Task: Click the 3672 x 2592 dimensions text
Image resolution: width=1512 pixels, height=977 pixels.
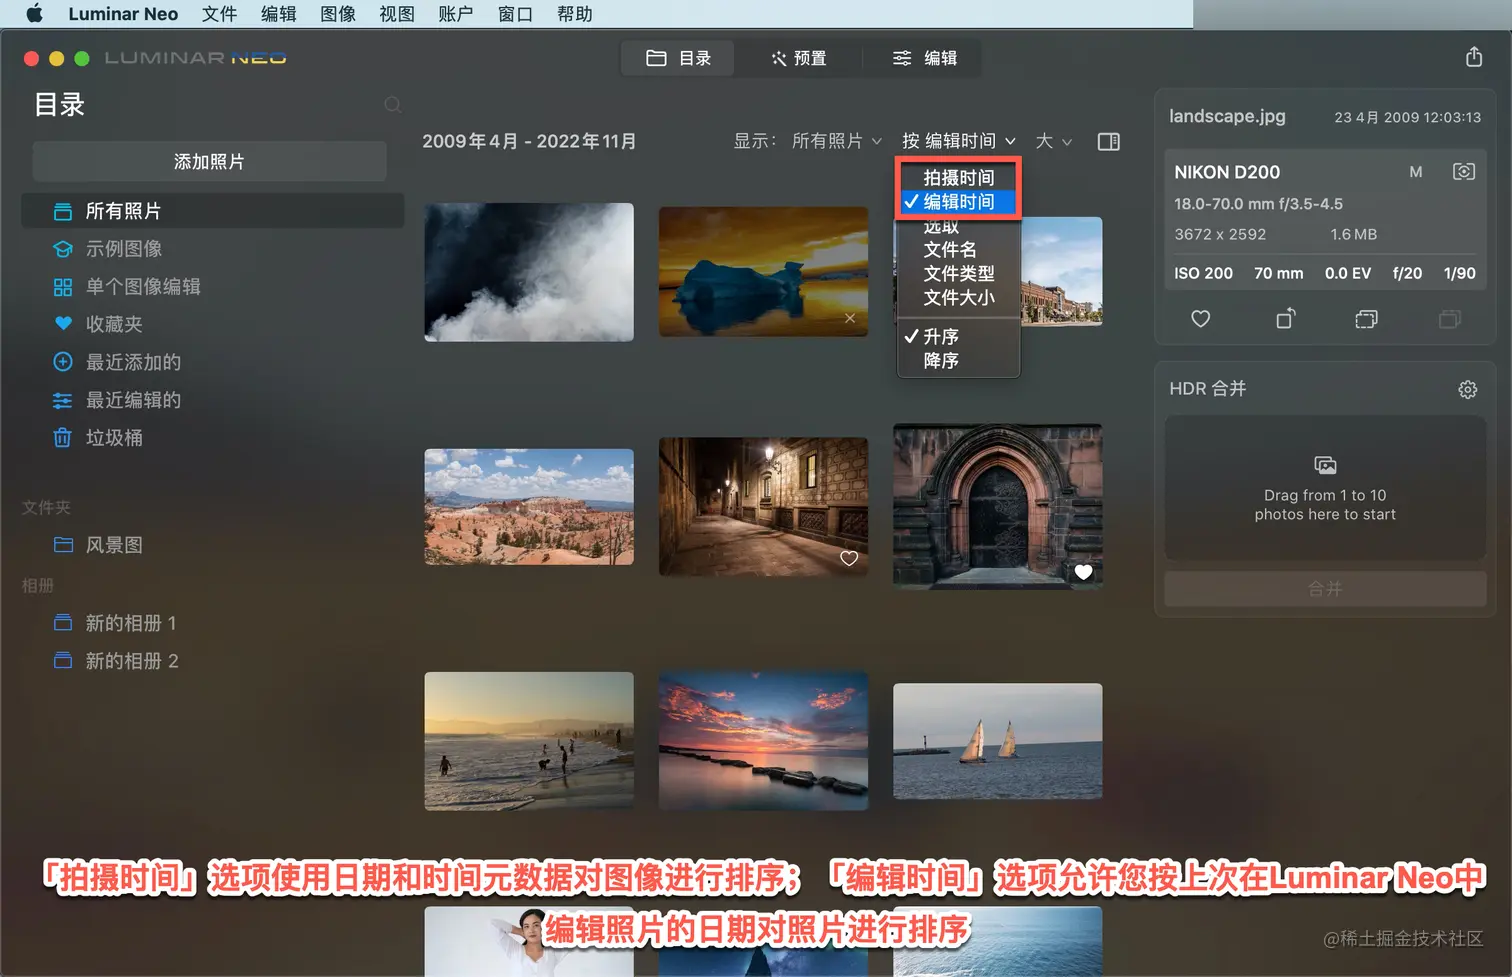Action: [1220, 234]
